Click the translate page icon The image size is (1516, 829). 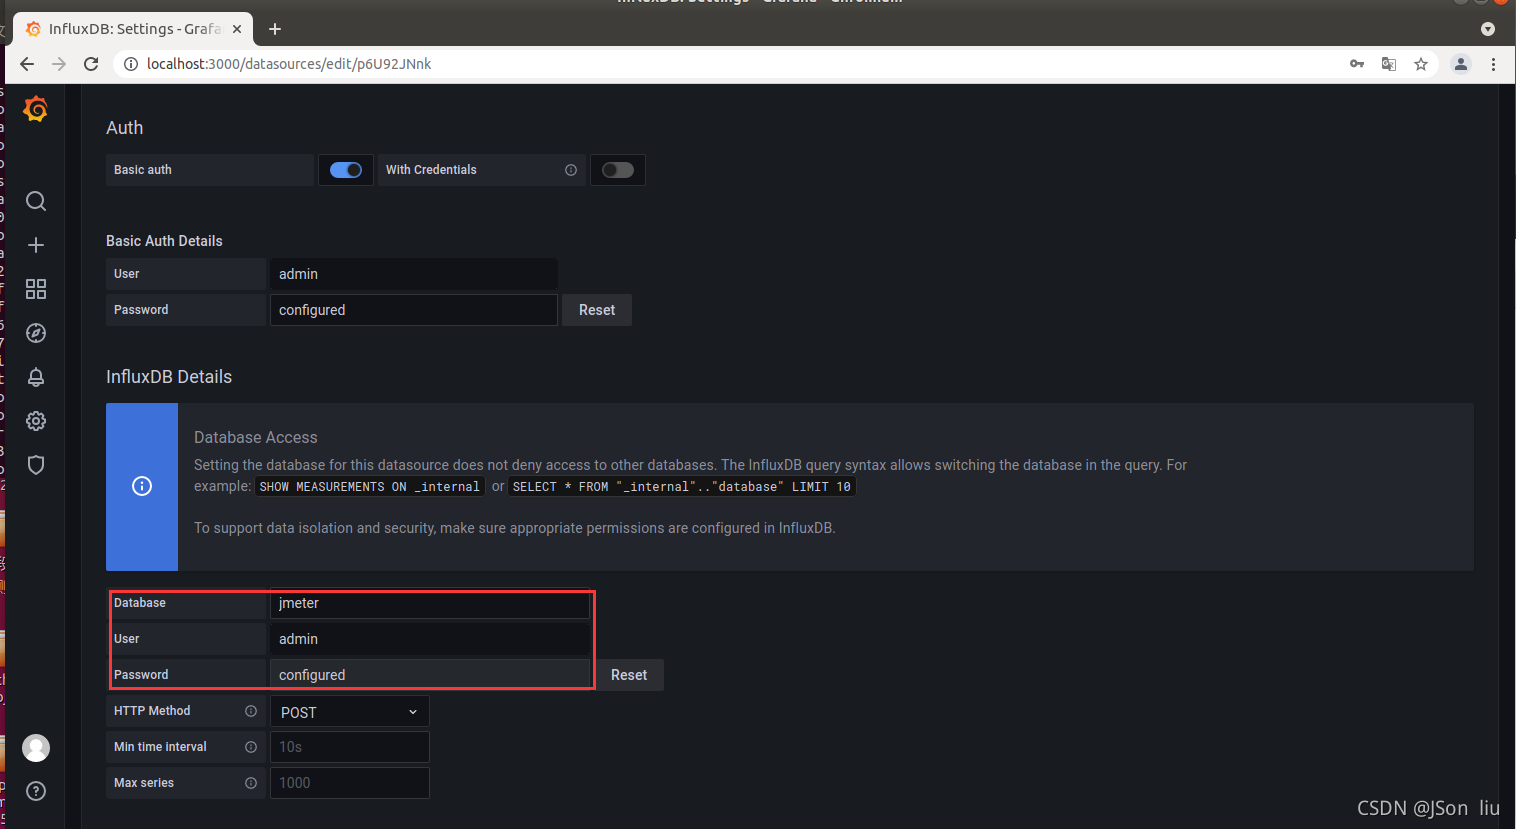pos(1389,64)
